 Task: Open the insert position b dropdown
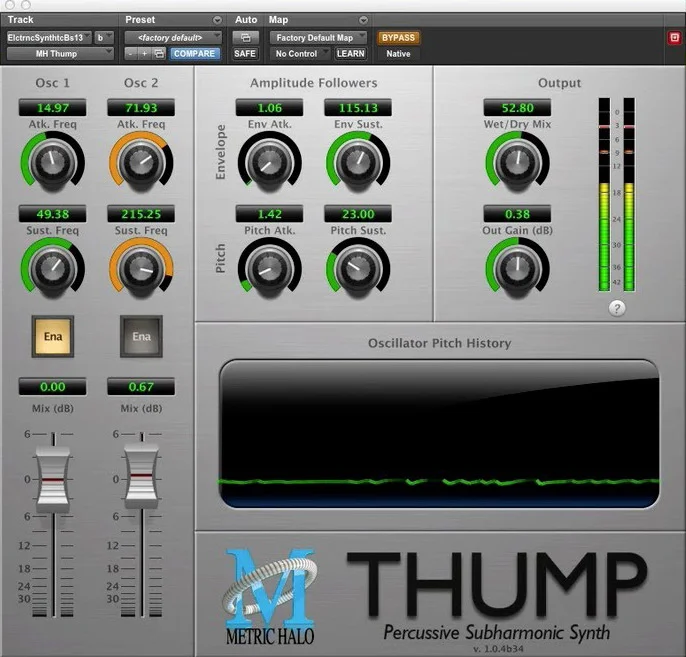(104, 38)
